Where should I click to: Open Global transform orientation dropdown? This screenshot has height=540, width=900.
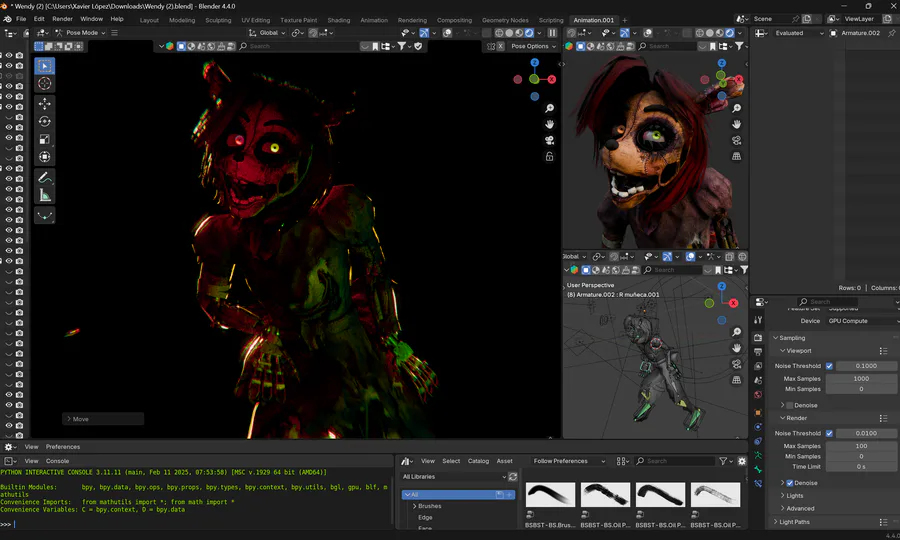click(266, 33)
